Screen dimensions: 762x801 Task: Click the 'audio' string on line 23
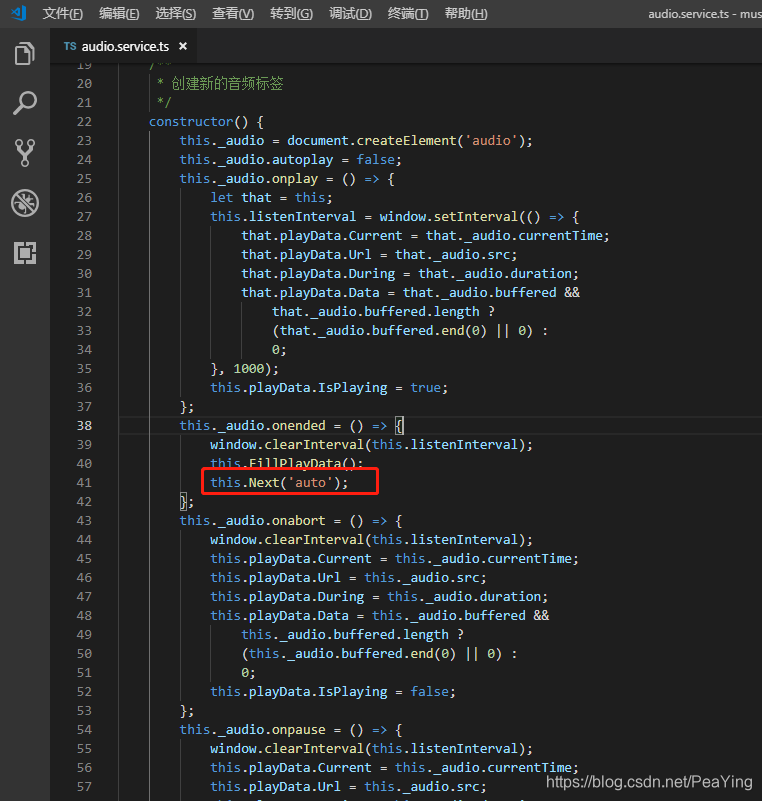tap(491, 140)
